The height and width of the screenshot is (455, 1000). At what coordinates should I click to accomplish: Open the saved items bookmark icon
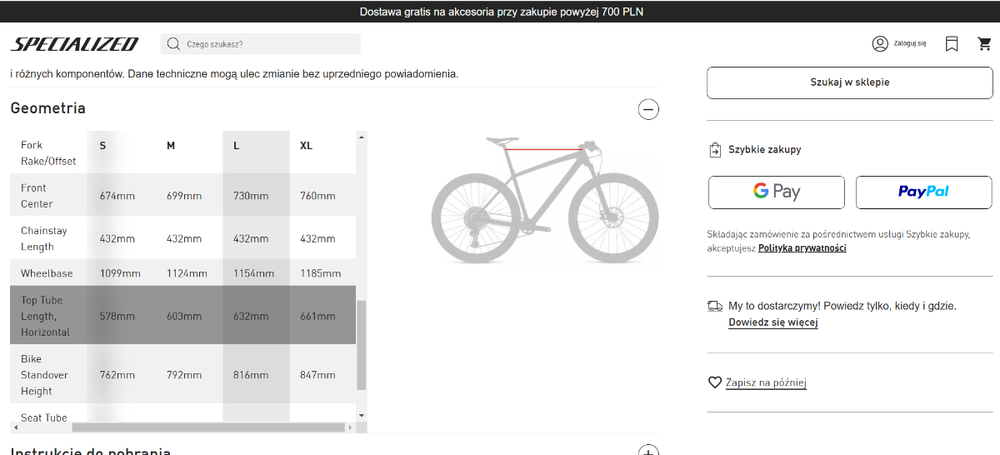[x=952, y=44]
